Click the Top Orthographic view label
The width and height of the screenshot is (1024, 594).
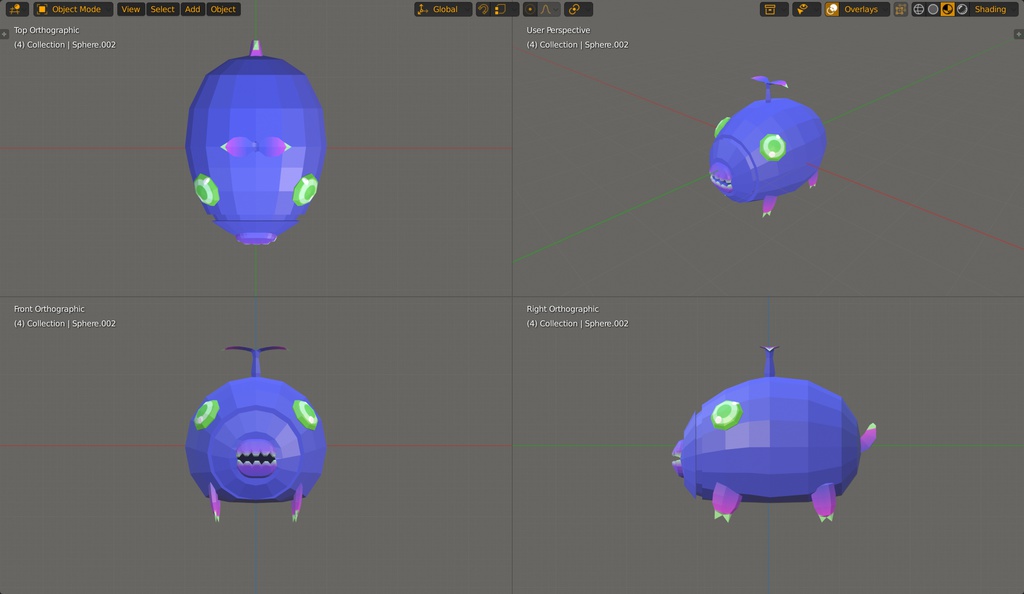(x=46, y=30)
